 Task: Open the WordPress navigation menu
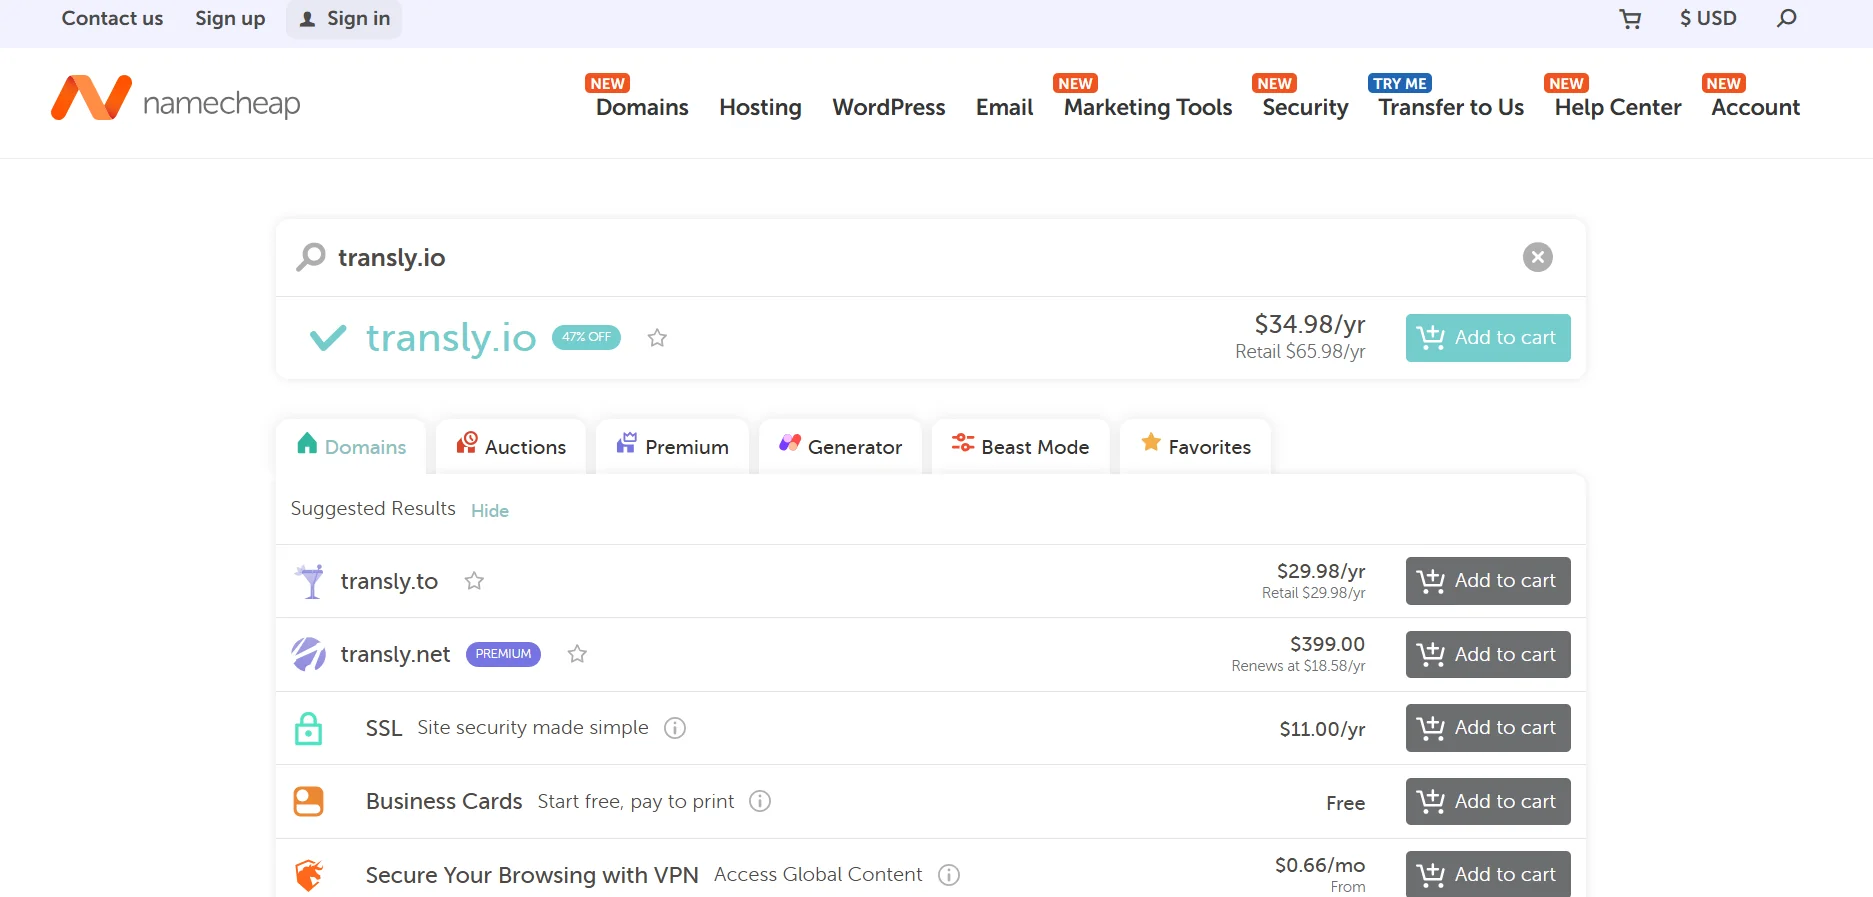tap(888, 107)
